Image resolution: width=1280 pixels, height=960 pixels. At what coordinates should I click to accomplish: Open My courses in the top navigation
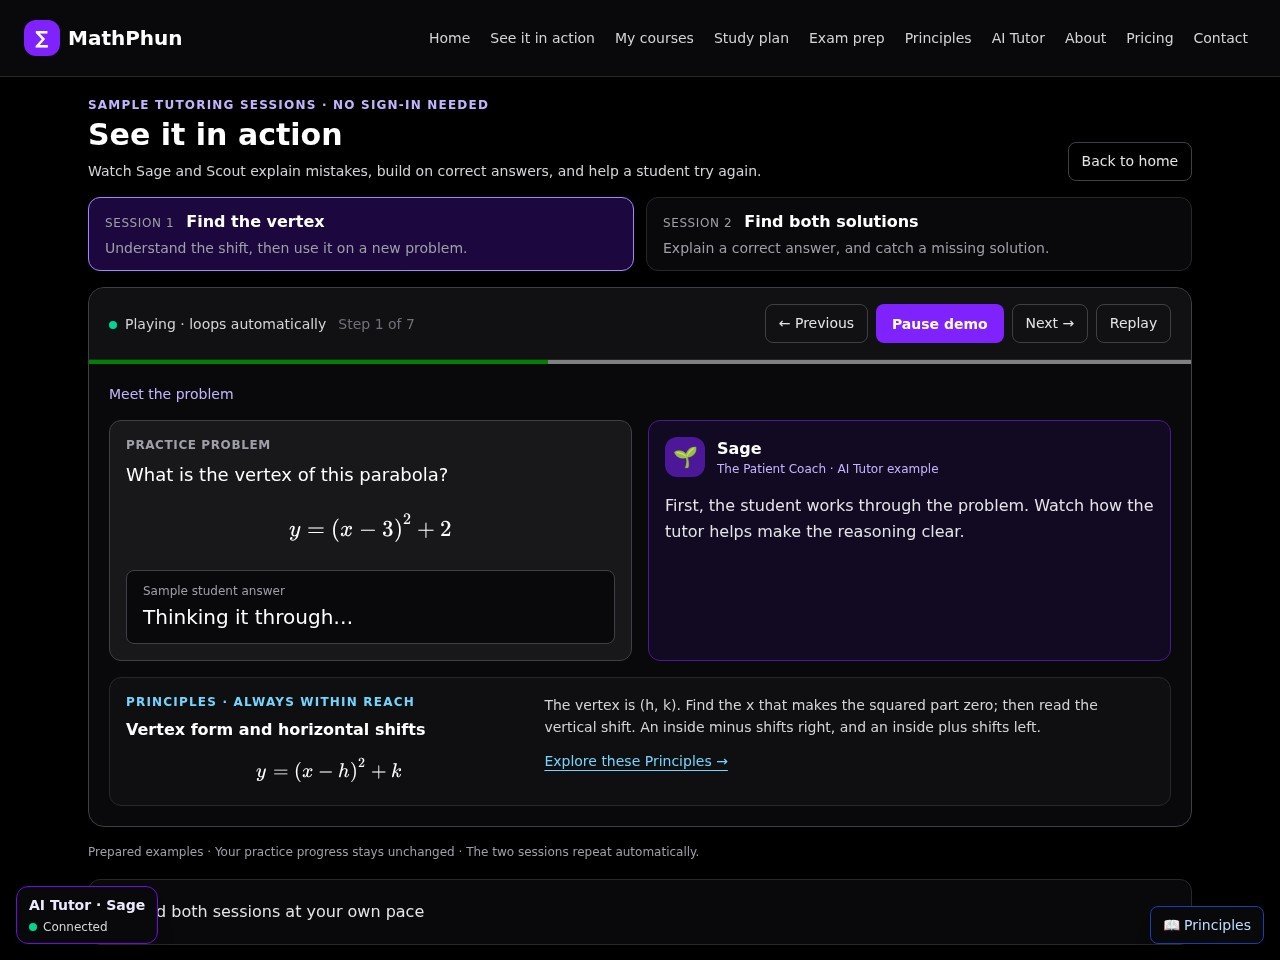[654, 38]
